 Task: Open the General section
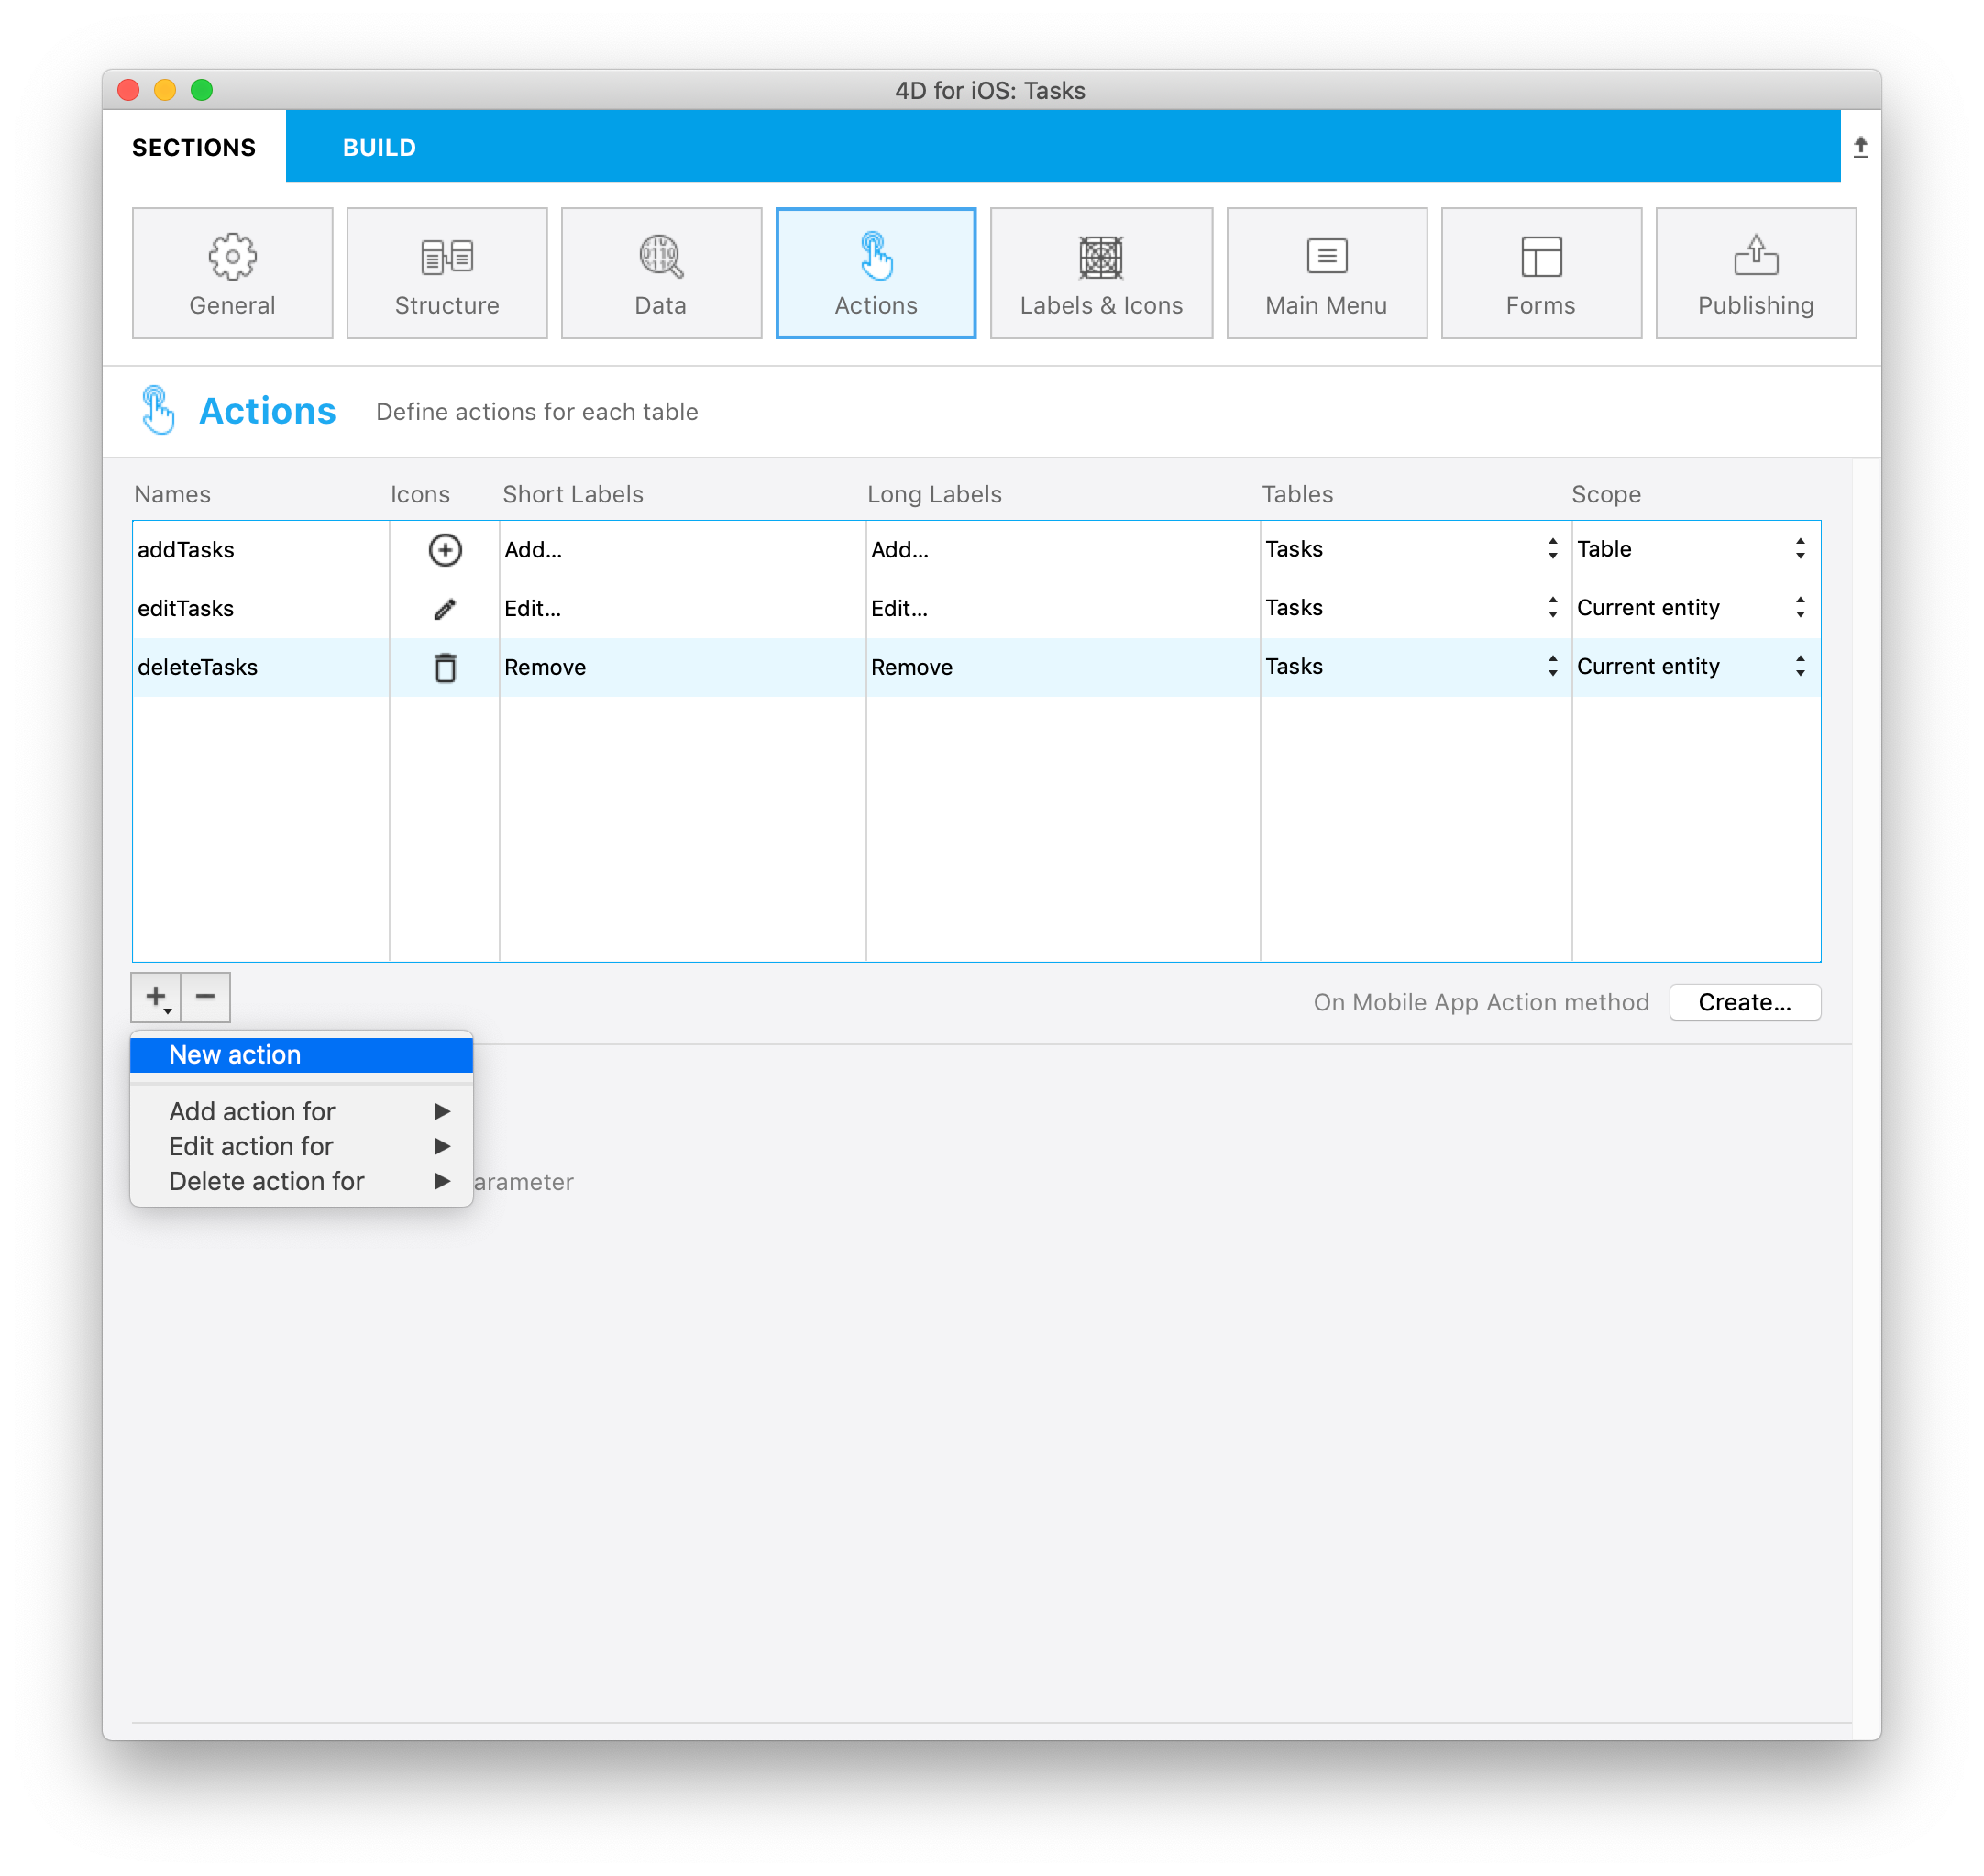pyautogui.click(x=232, y=273)
